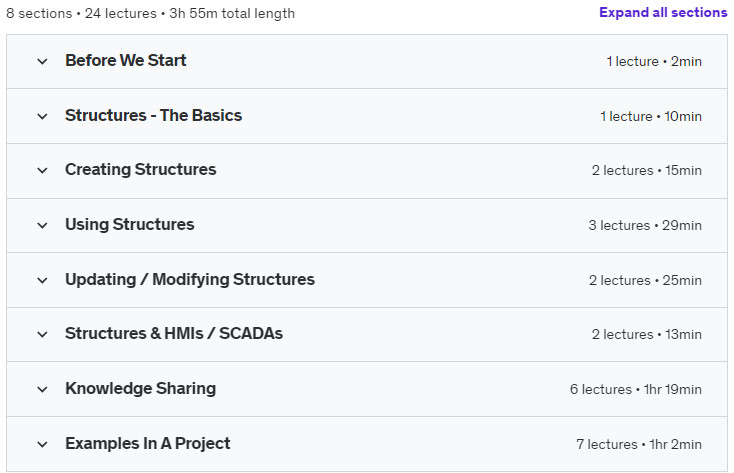Open chevron next to Using Structures

click(42, 225)
